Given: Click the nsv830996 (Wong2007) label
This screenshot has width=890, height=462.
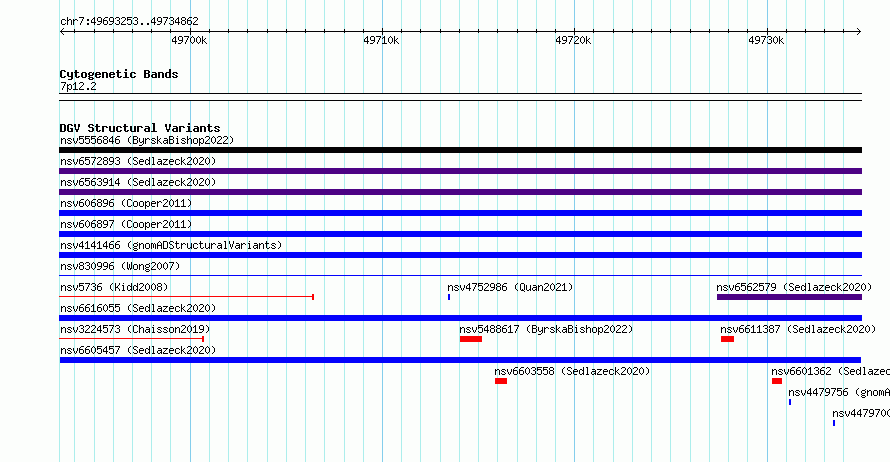Looking at the screenshot, I should 120,266.
